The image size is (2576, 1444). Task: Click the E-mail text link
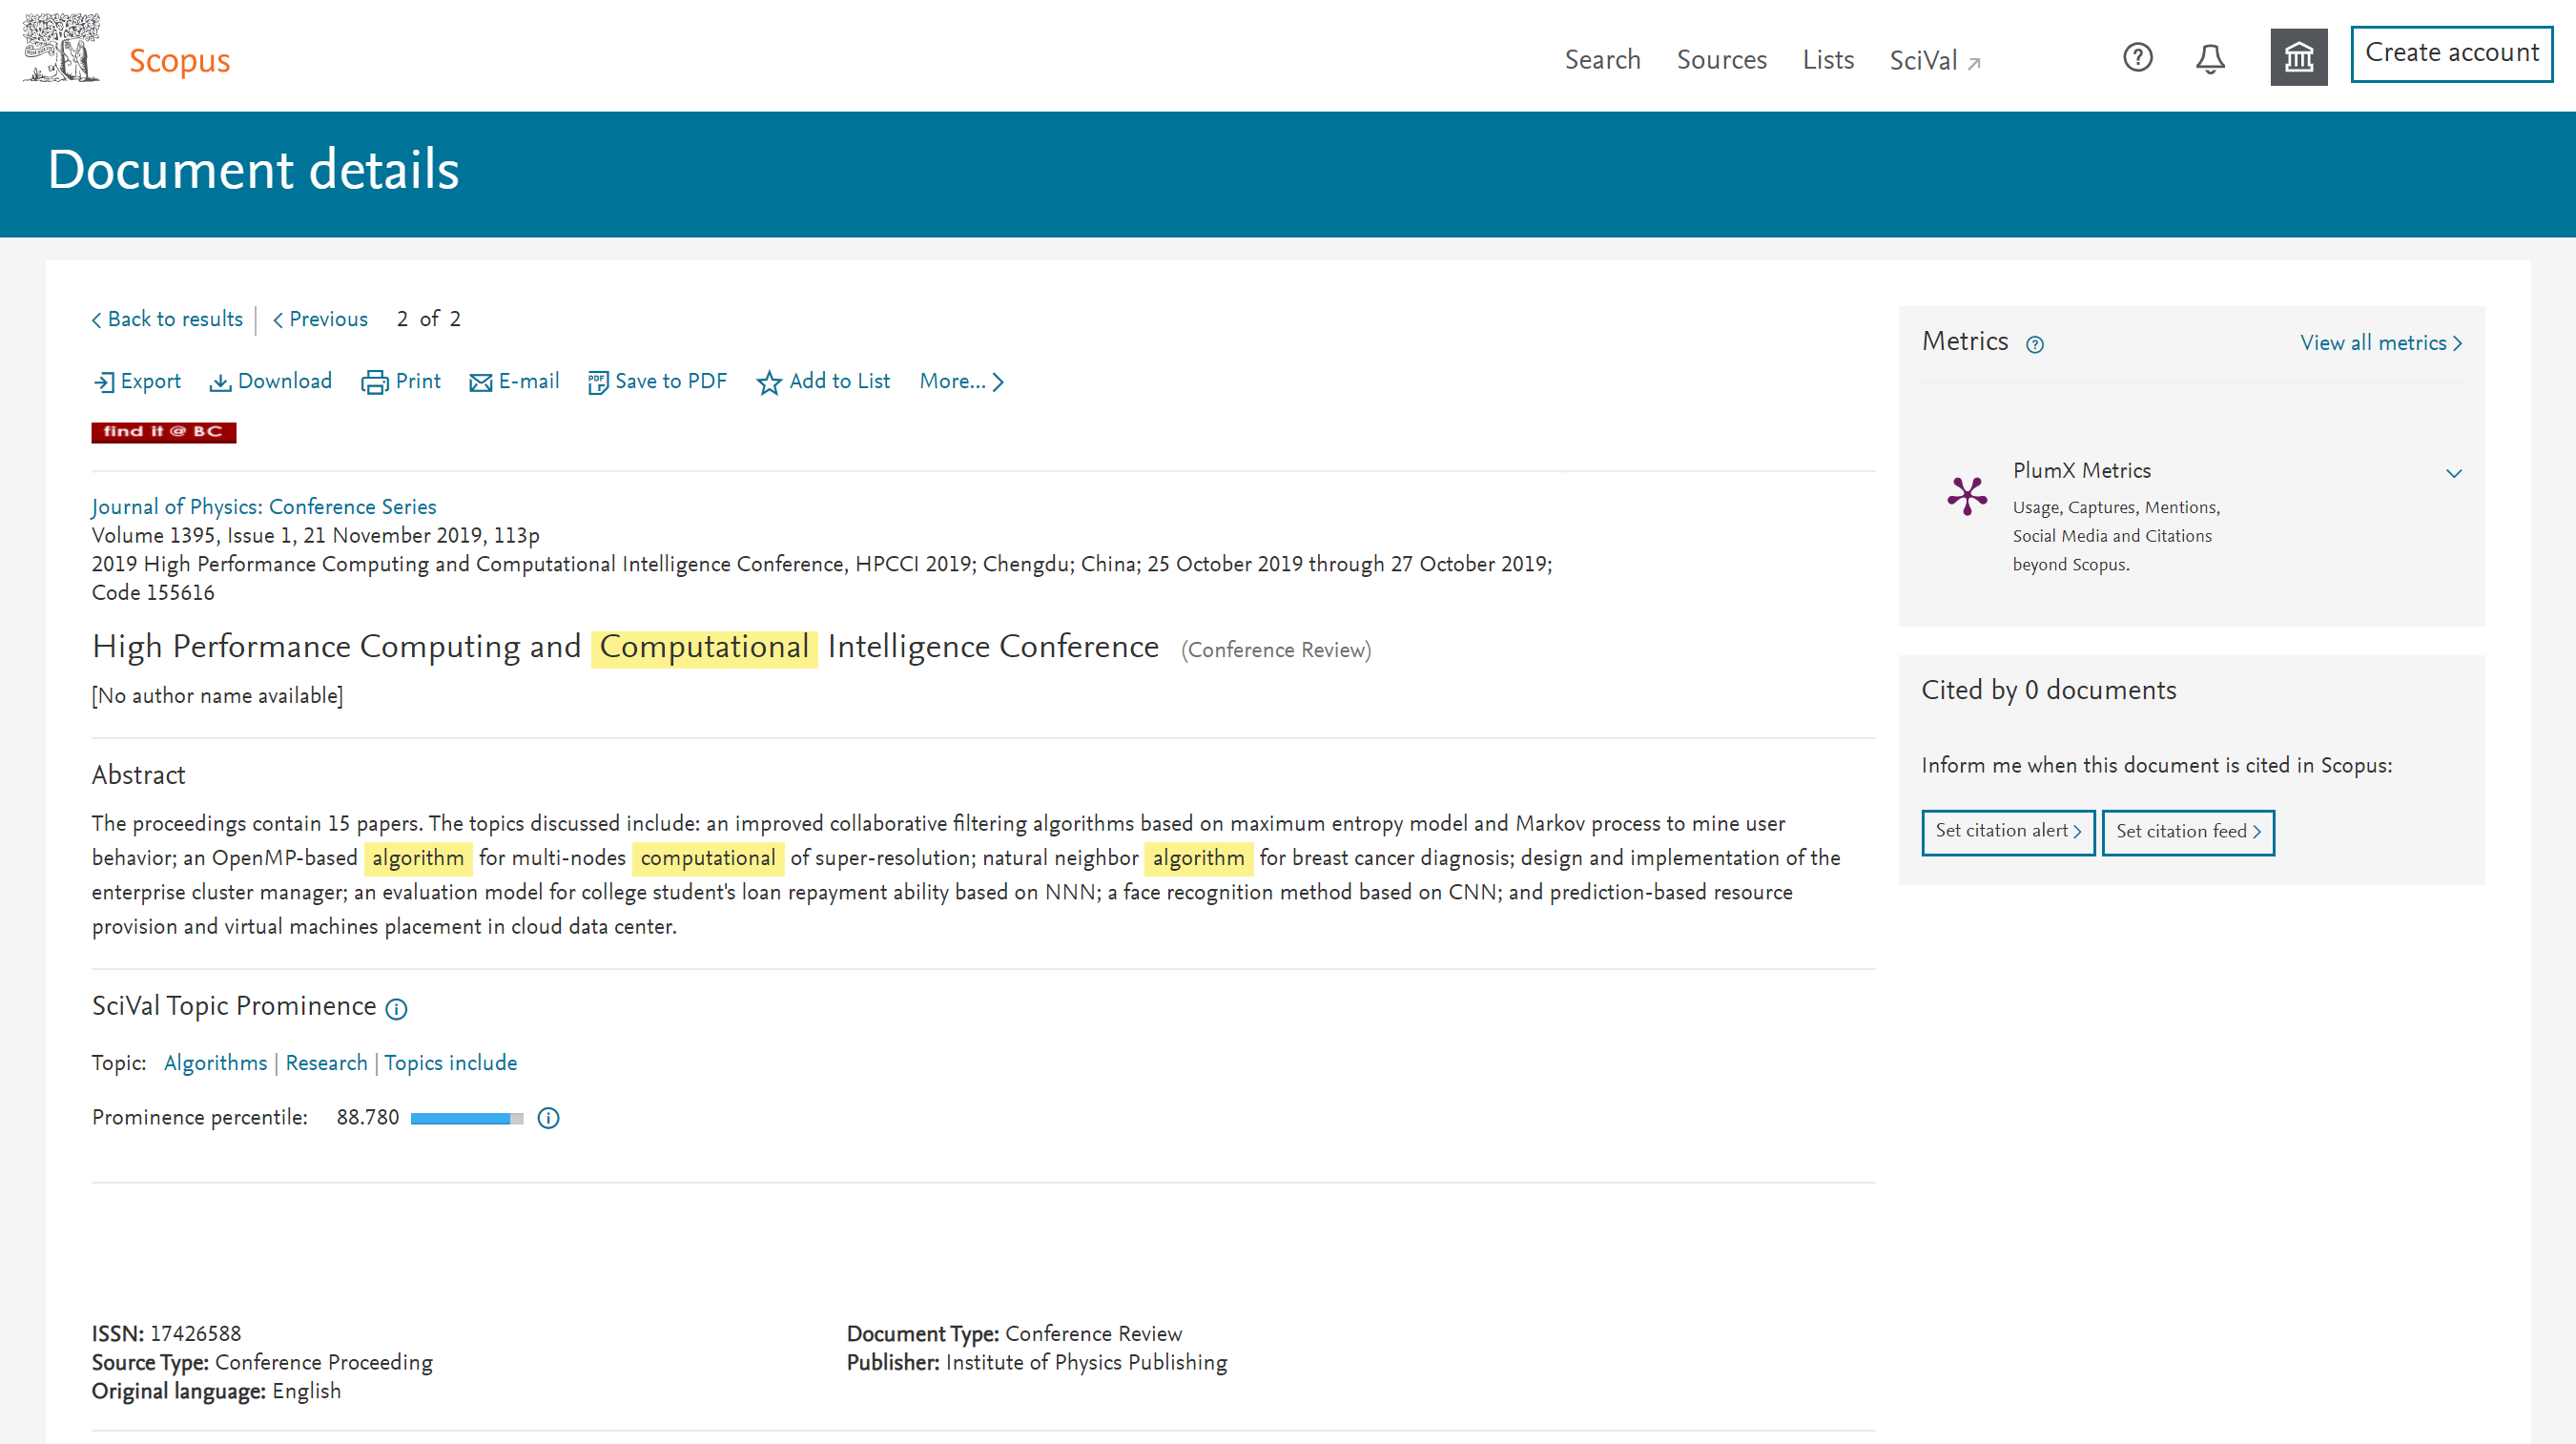tap(529, 381)
